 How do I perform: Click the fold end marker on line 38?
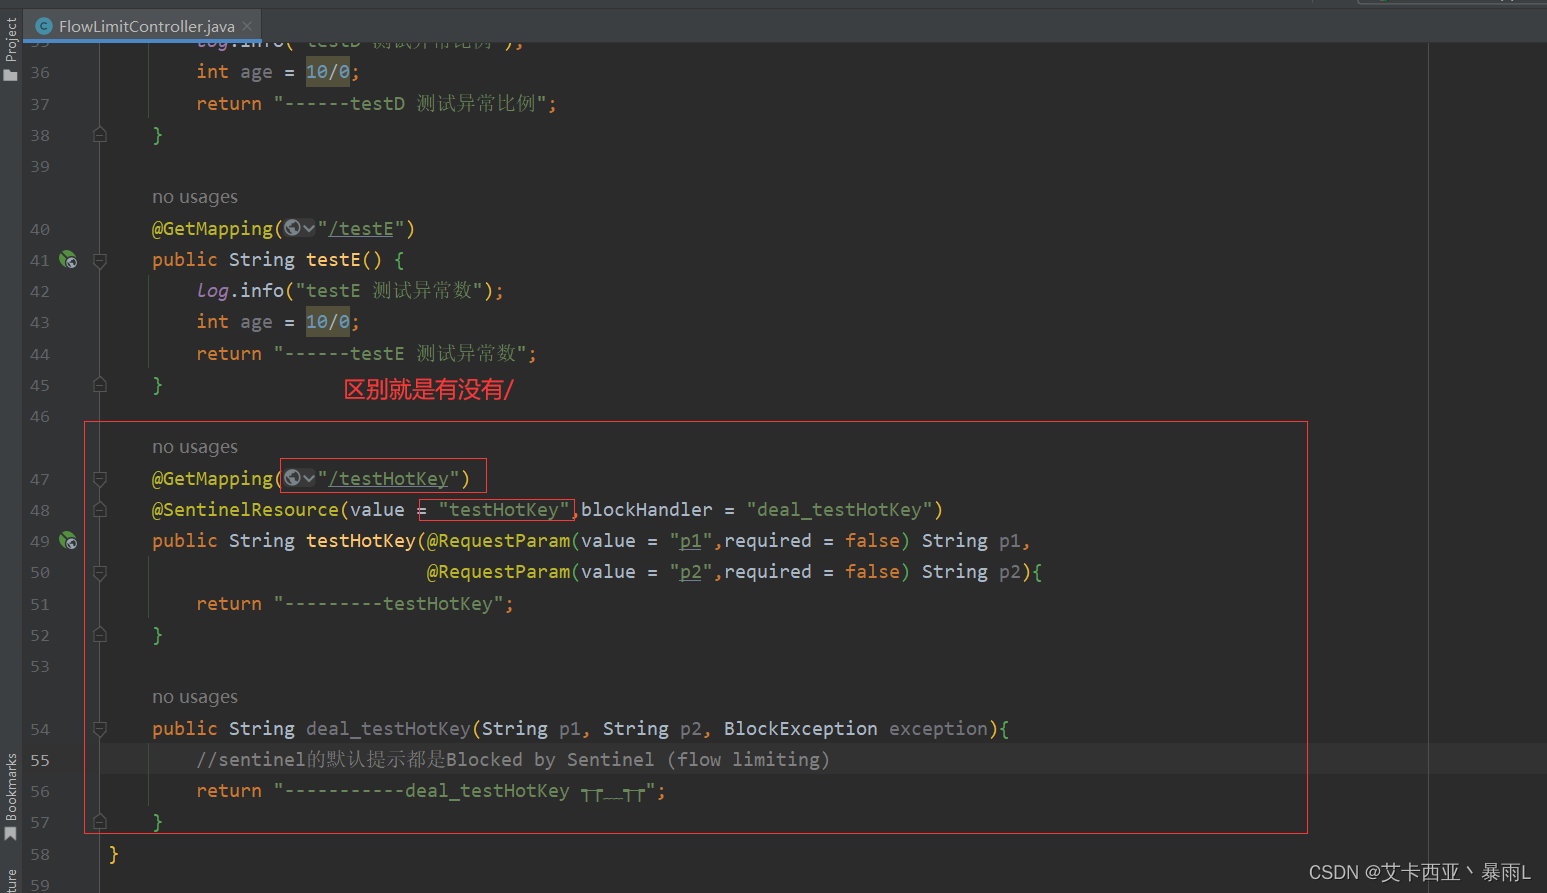[x=100, y=135]
